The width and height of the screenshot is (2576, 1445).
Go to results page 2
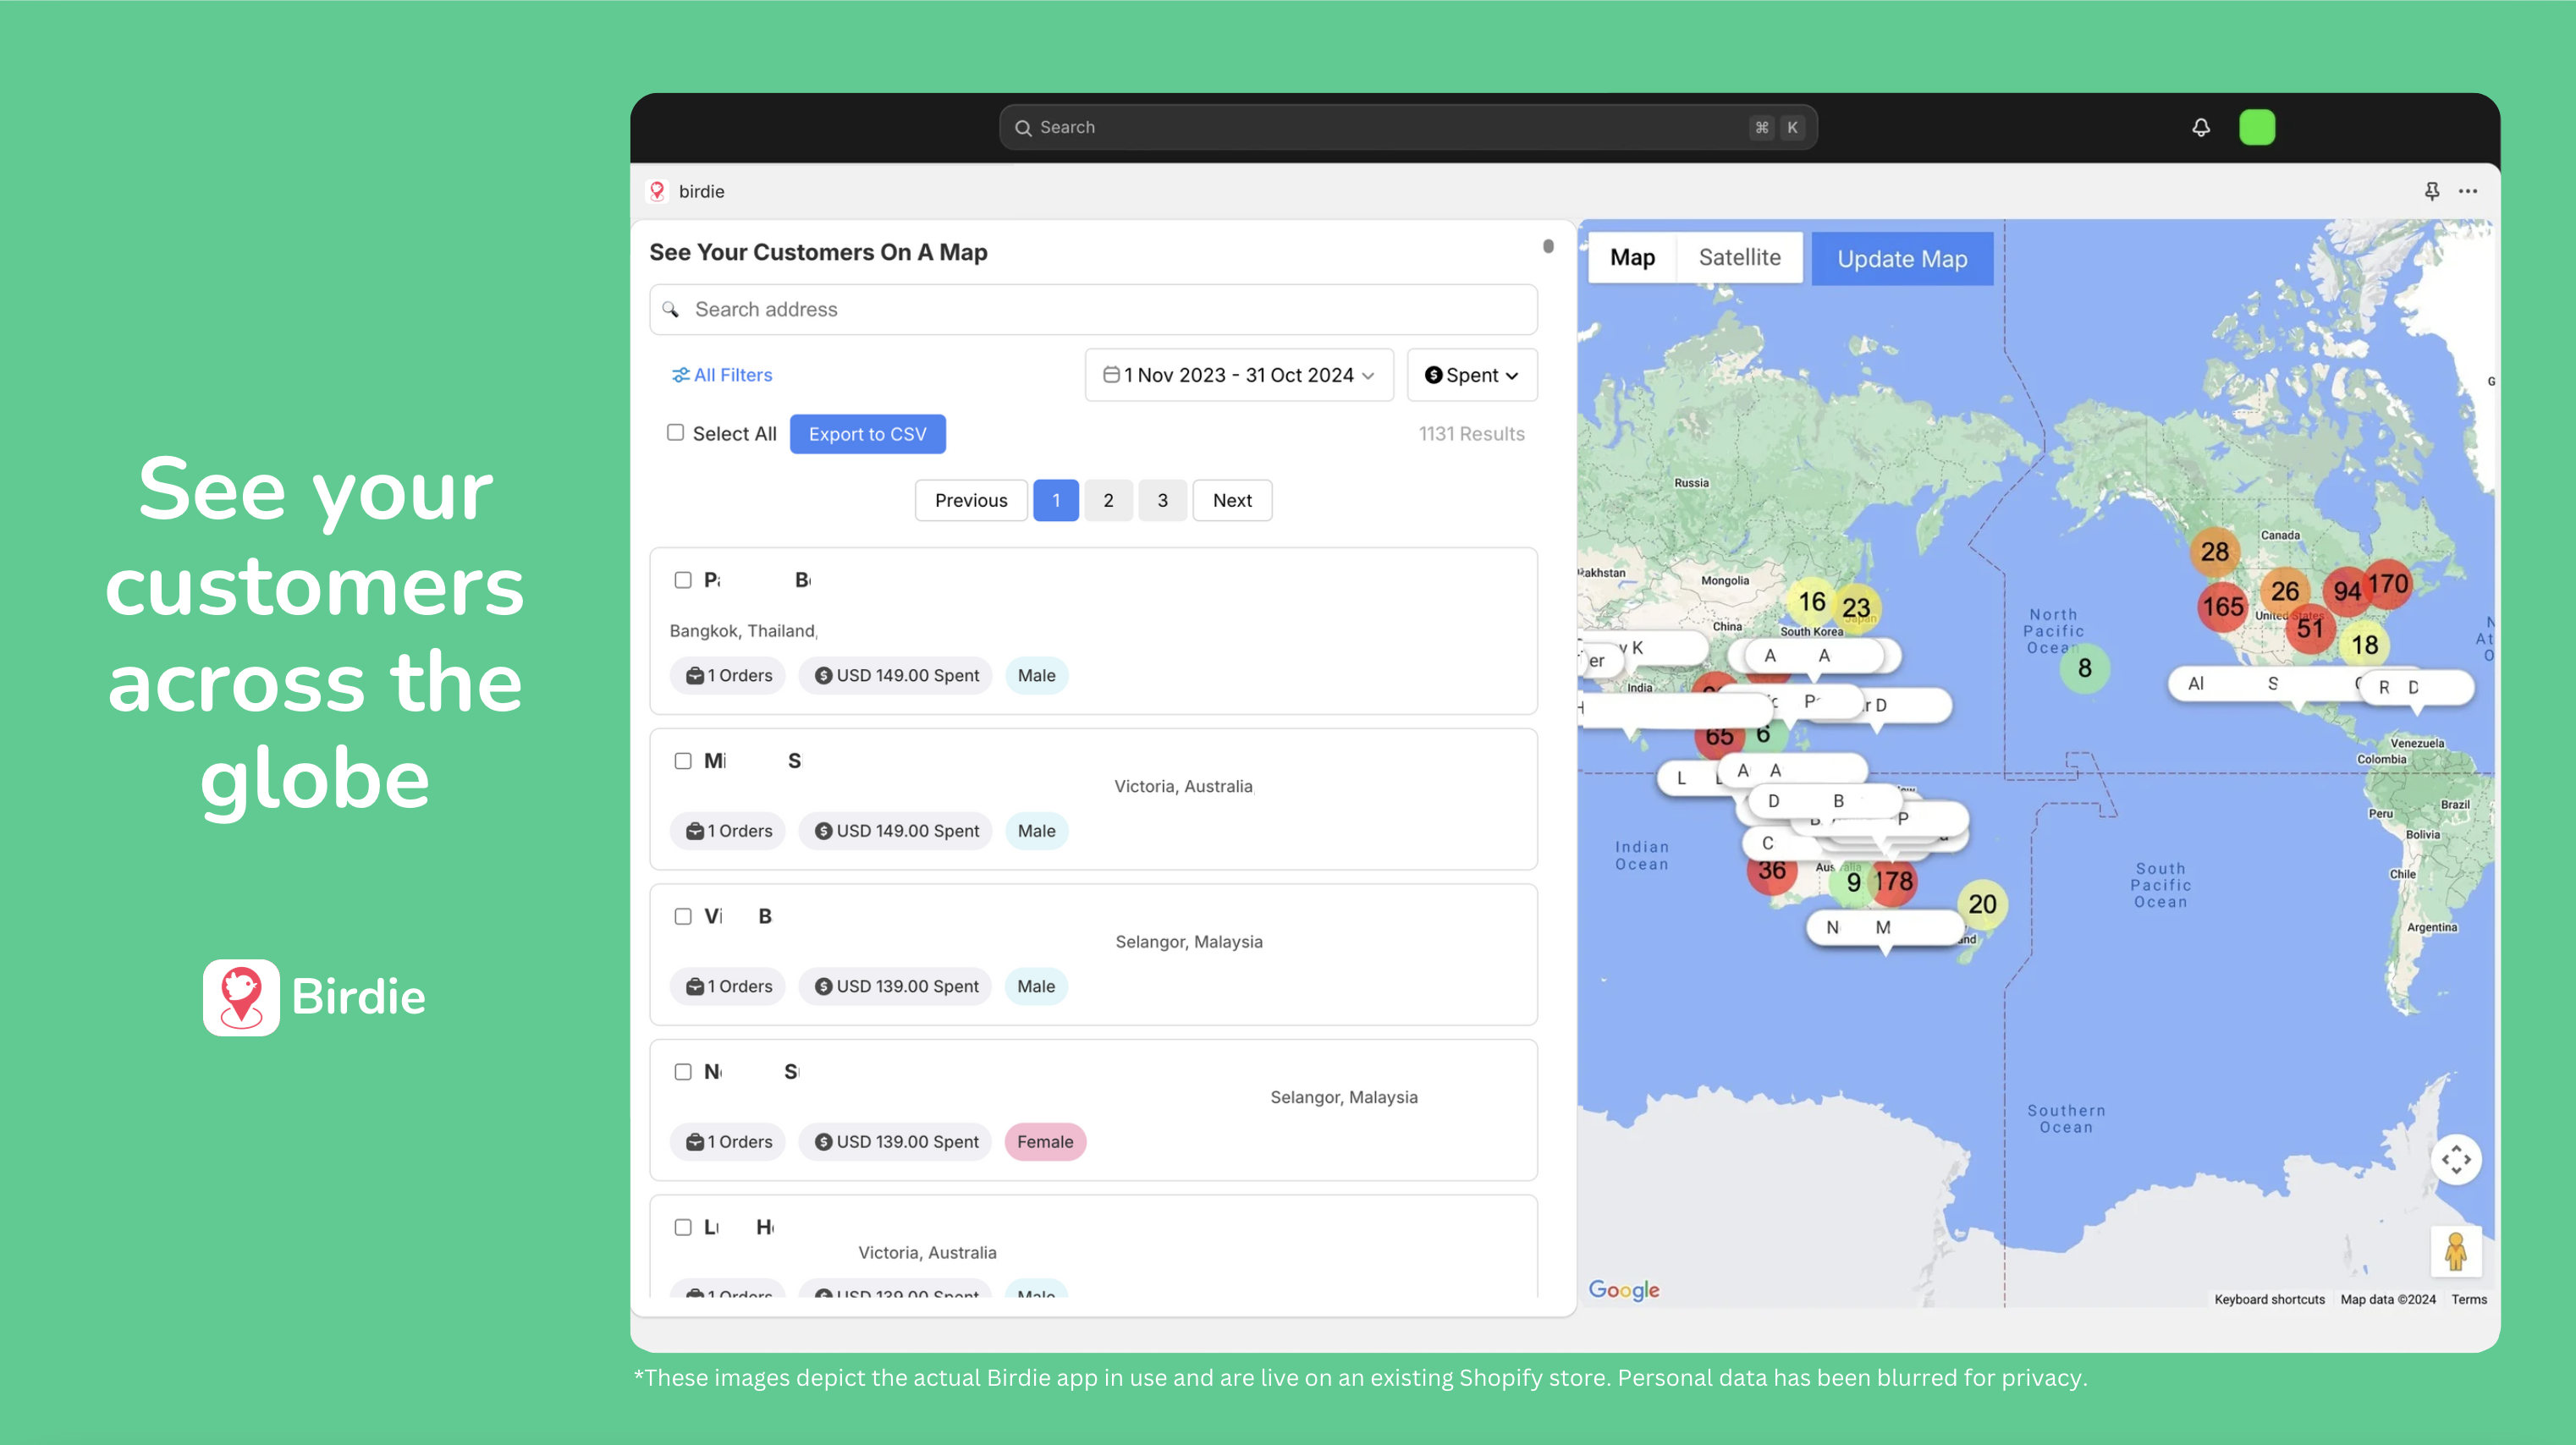pos(1108,500)
